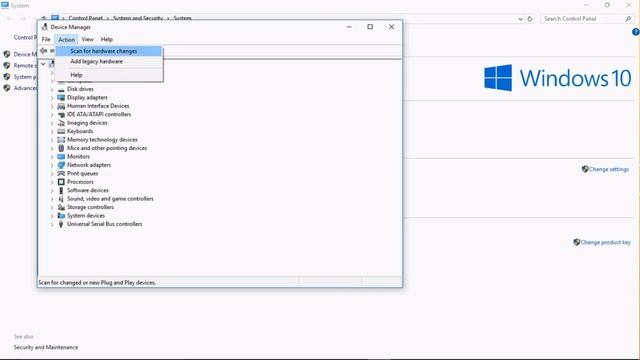The image size is (640, 360).
Task: Click the Print queues icon
Action: [x=61, y=173]
